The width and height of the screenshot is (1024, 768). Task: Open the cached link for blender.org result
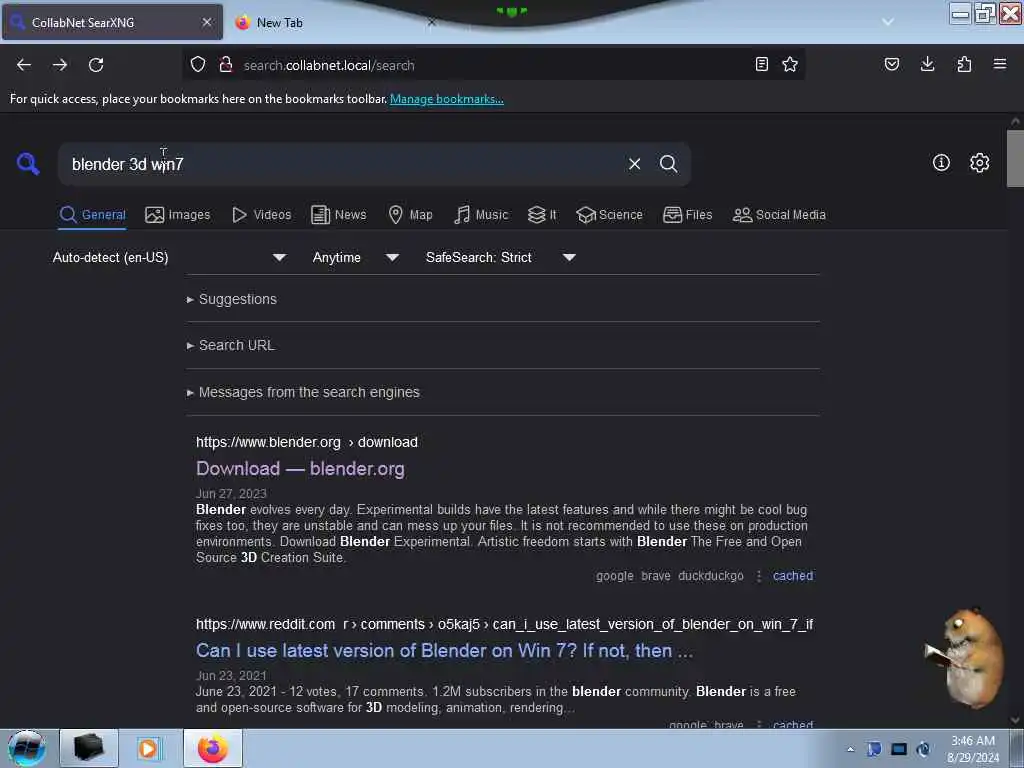793,576
